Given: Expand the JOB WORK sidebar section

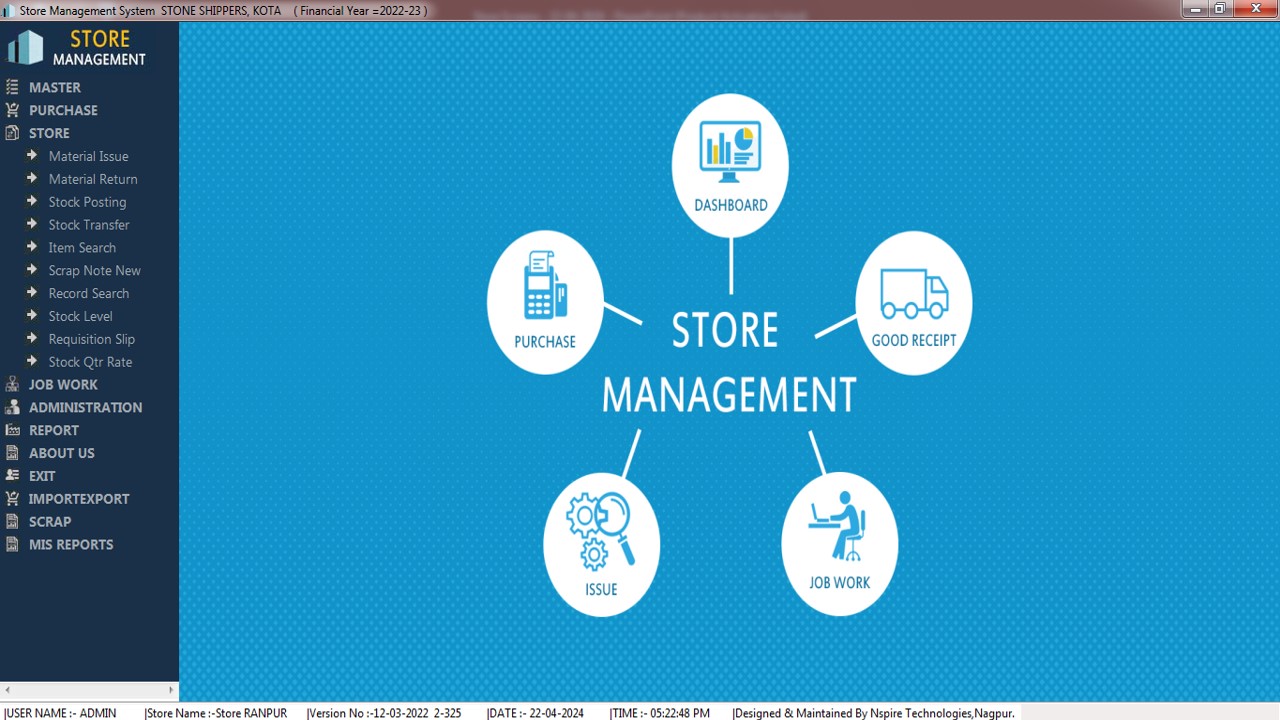Looking at the screenshot, I should point(63,385).
